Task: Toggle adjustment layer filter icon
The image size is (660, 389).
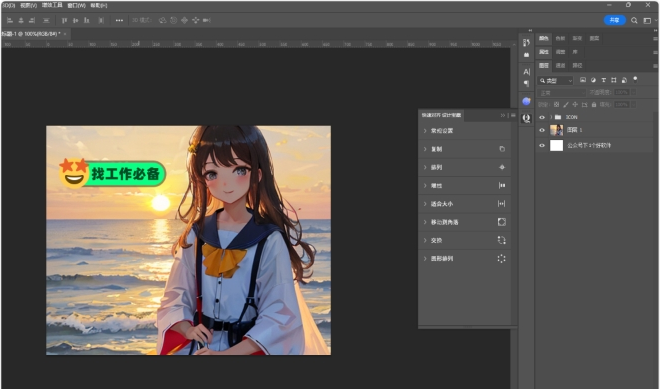Action: pos(593,80)
